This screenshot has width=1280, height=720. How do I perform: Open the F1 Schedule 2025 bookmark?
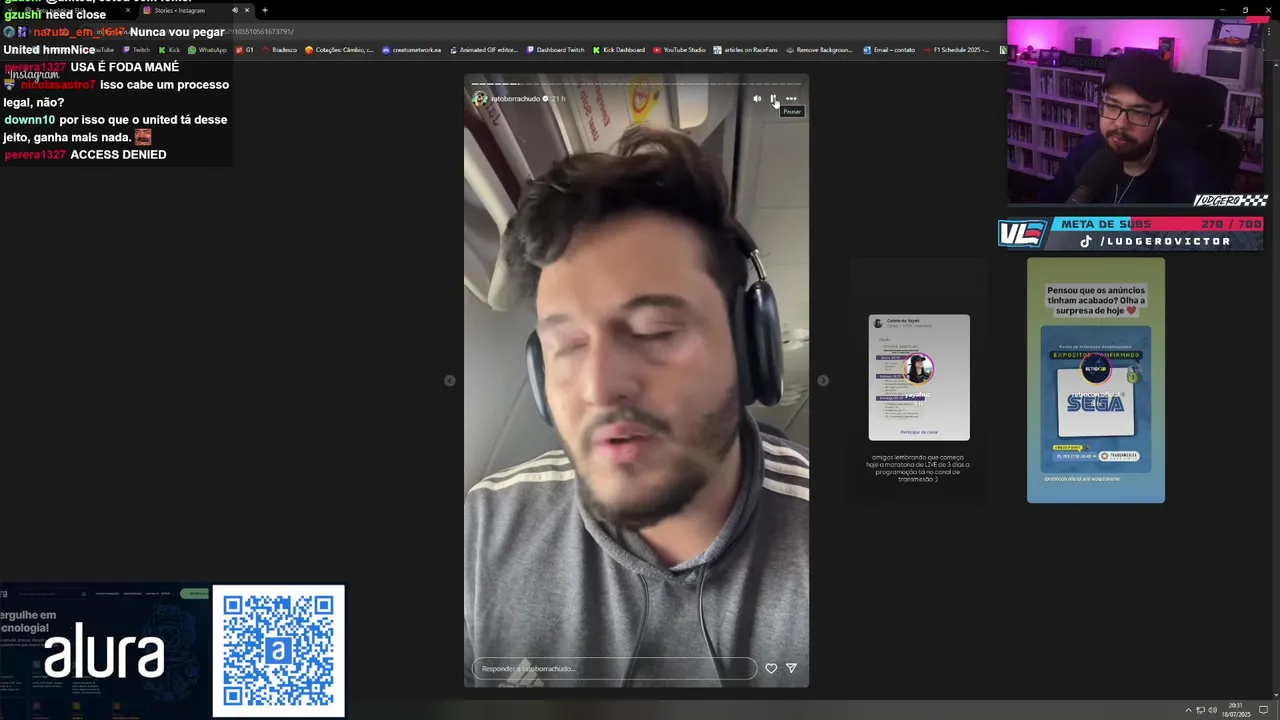tap(955, 50)
